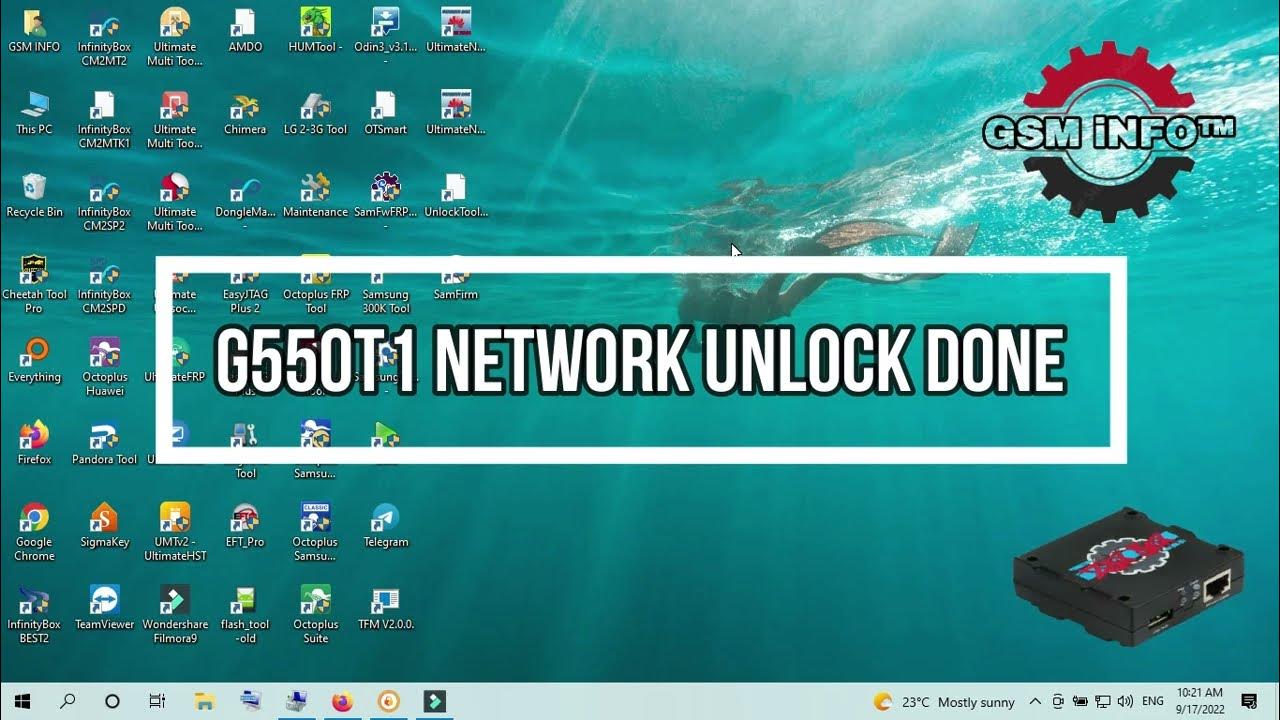Launch Wondershare Filmora9 shortcut

[x=175, y=614]
